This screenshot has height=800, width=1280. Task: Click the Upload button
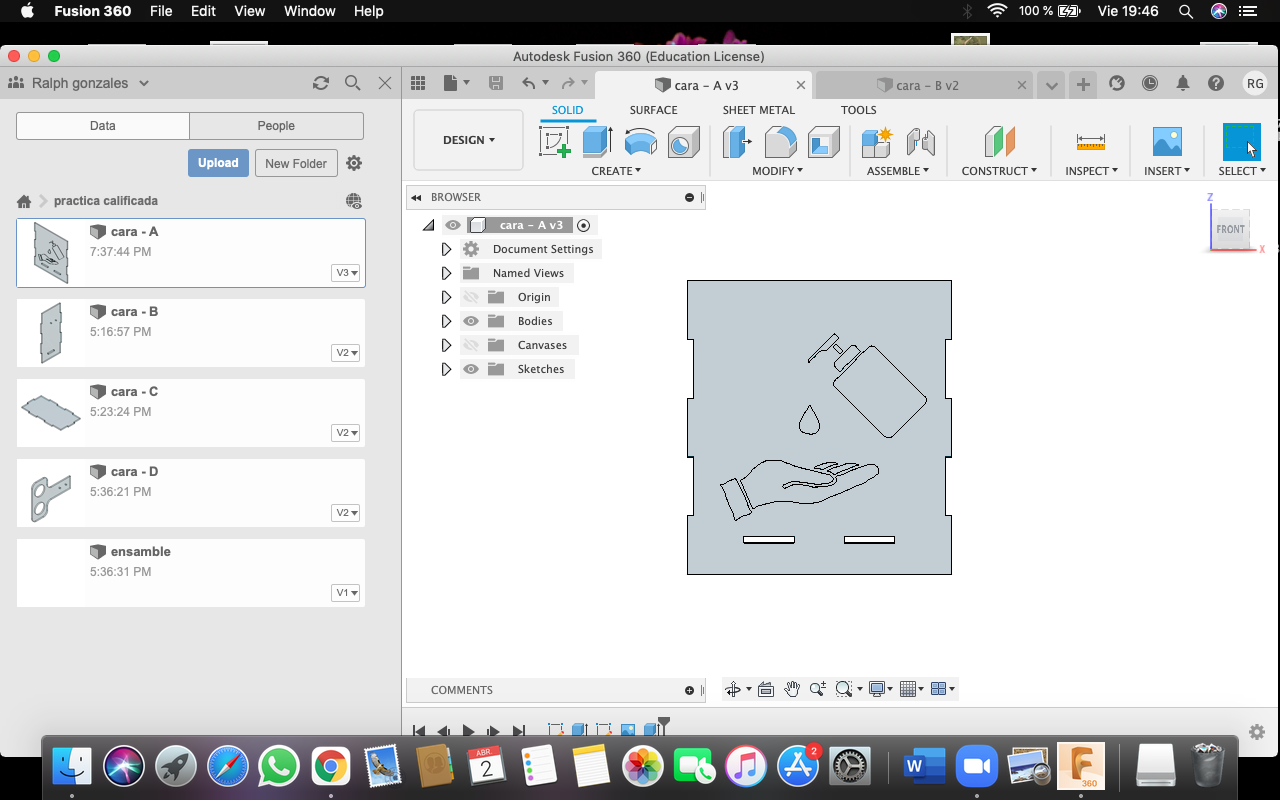218,163
